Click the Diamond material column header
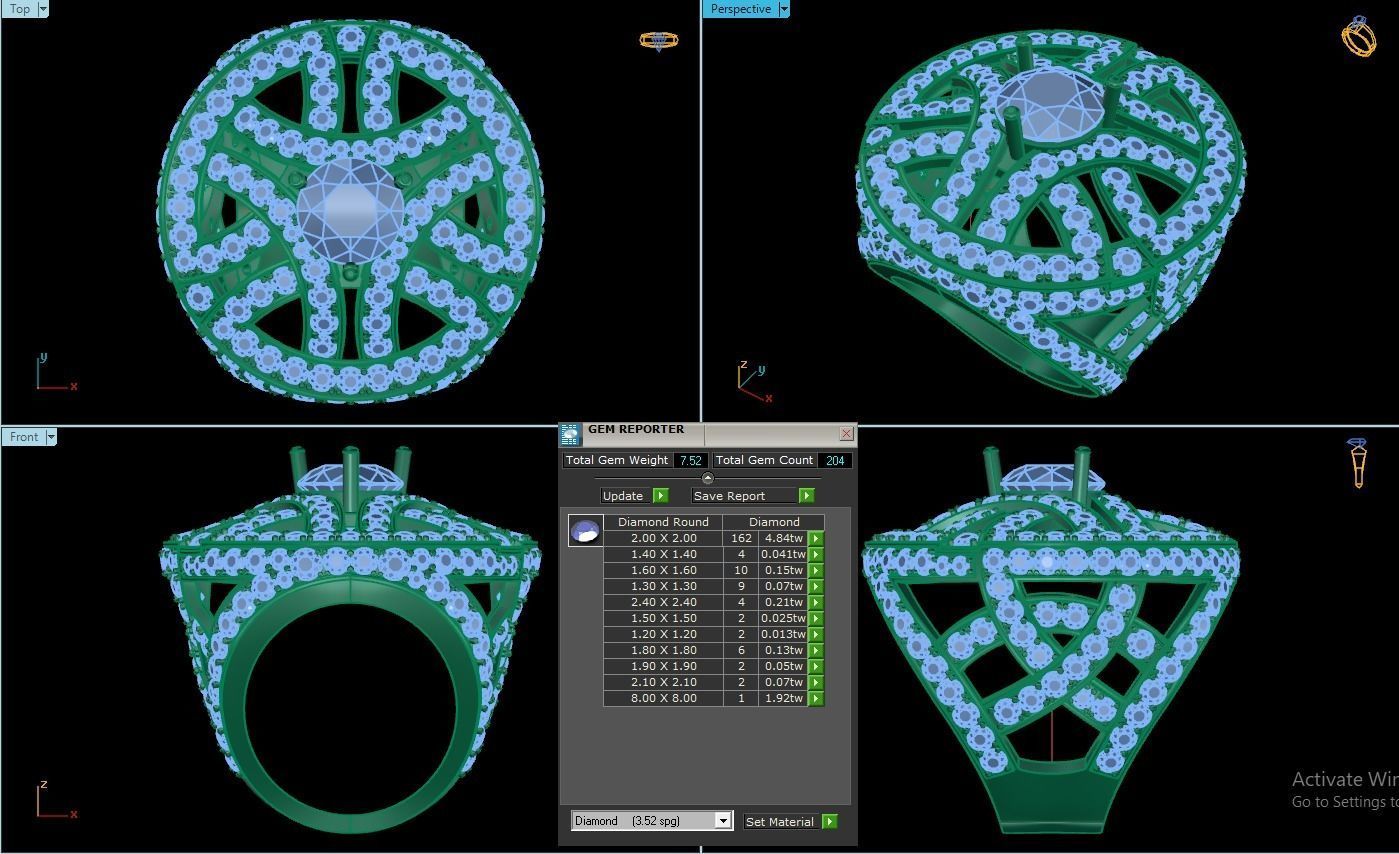1399x854 pixels. [774, 522]
